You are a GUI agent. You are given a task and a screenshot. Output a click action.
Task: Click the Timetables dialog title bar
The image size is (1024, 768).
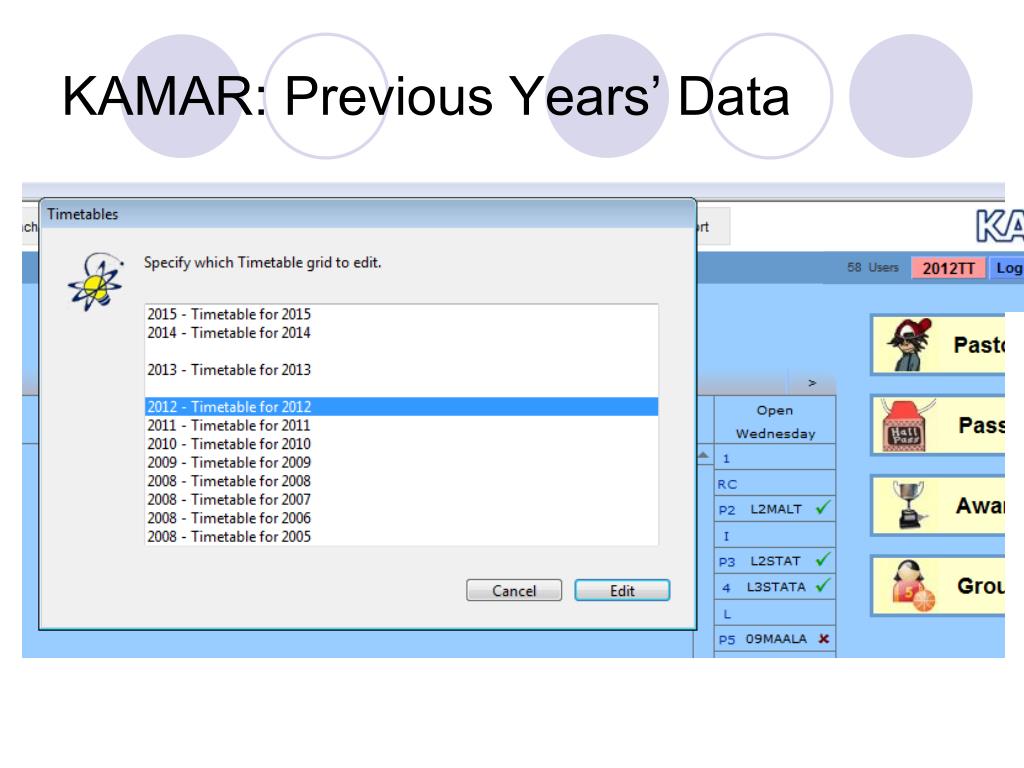point(368,214)
